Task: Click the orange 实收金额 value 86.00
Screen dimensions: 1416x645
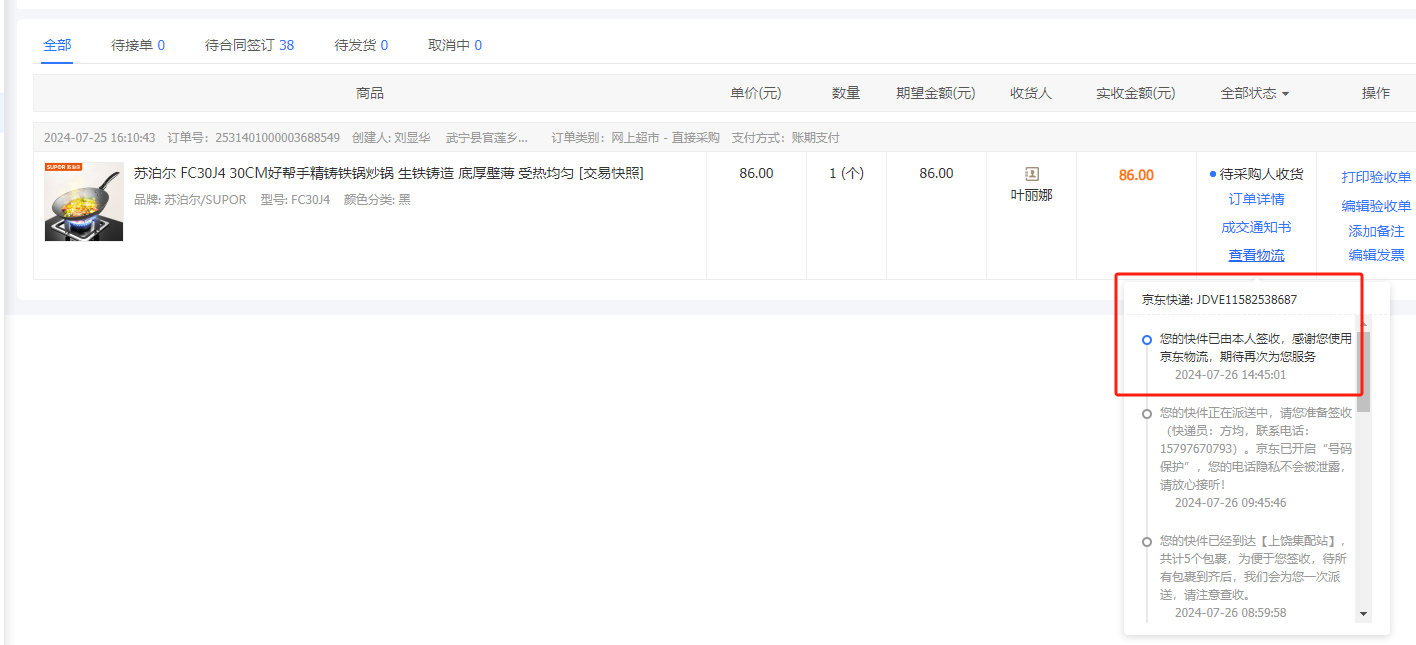Action: pos(1136,175)
